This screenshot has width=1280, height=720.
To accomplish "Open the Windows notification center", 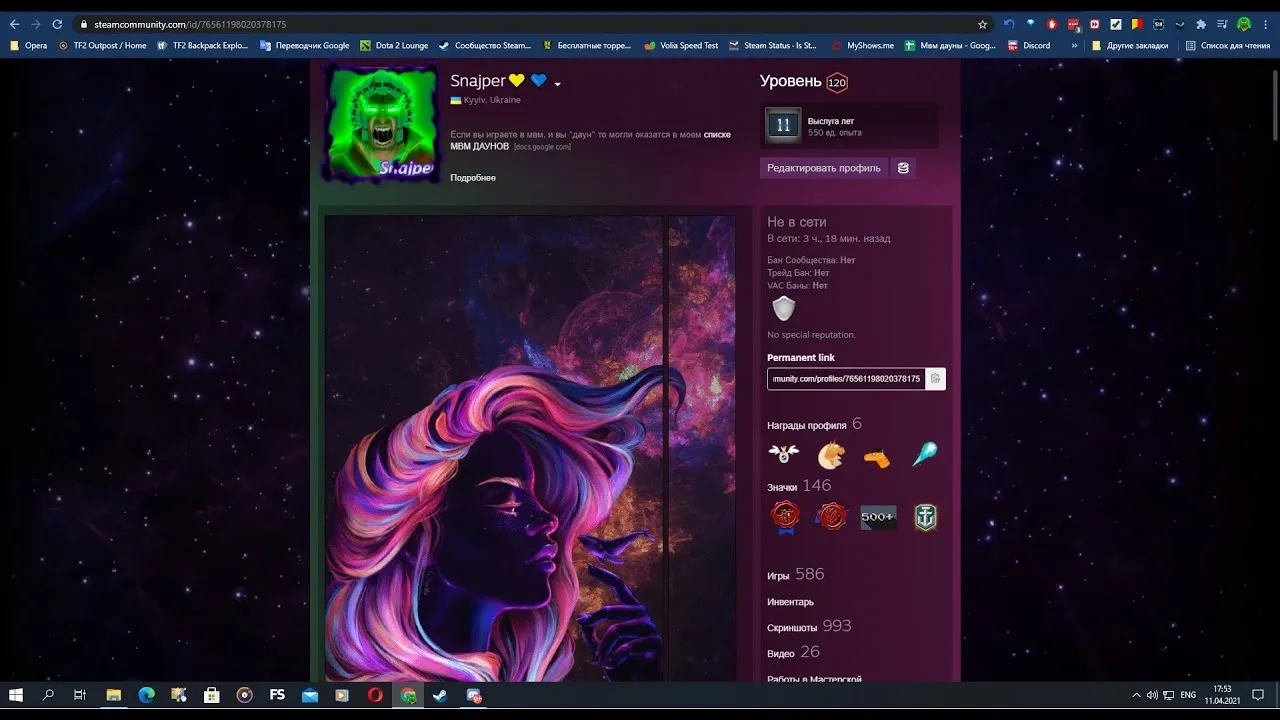I will pos(1258,695).
